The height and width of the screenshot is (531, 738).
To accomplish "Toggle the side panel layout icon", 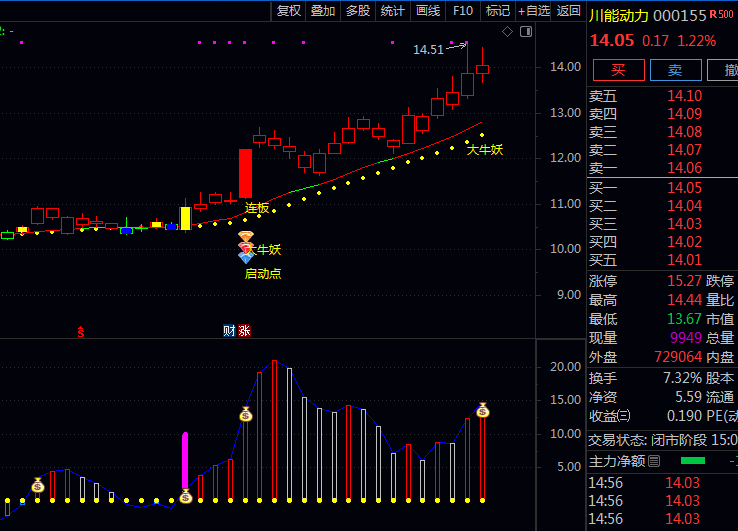I will pyautogui.click(x=526, y=32).
